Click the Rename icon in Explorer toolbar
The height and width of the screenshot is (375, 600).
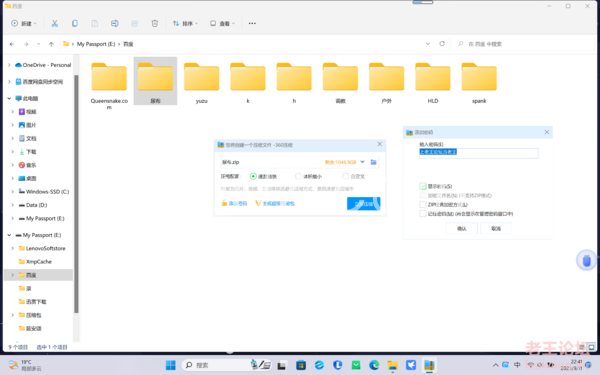(114, 23)
